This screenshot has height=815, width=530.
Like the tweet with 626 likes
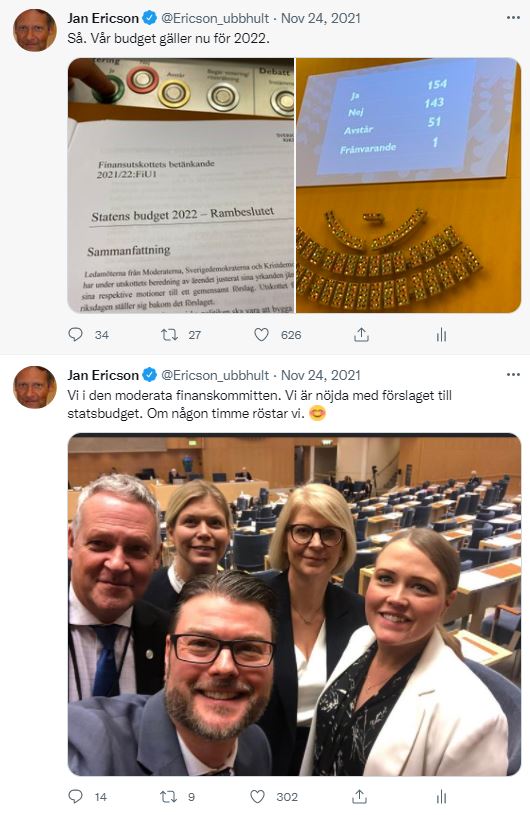[x=261, y=335]
